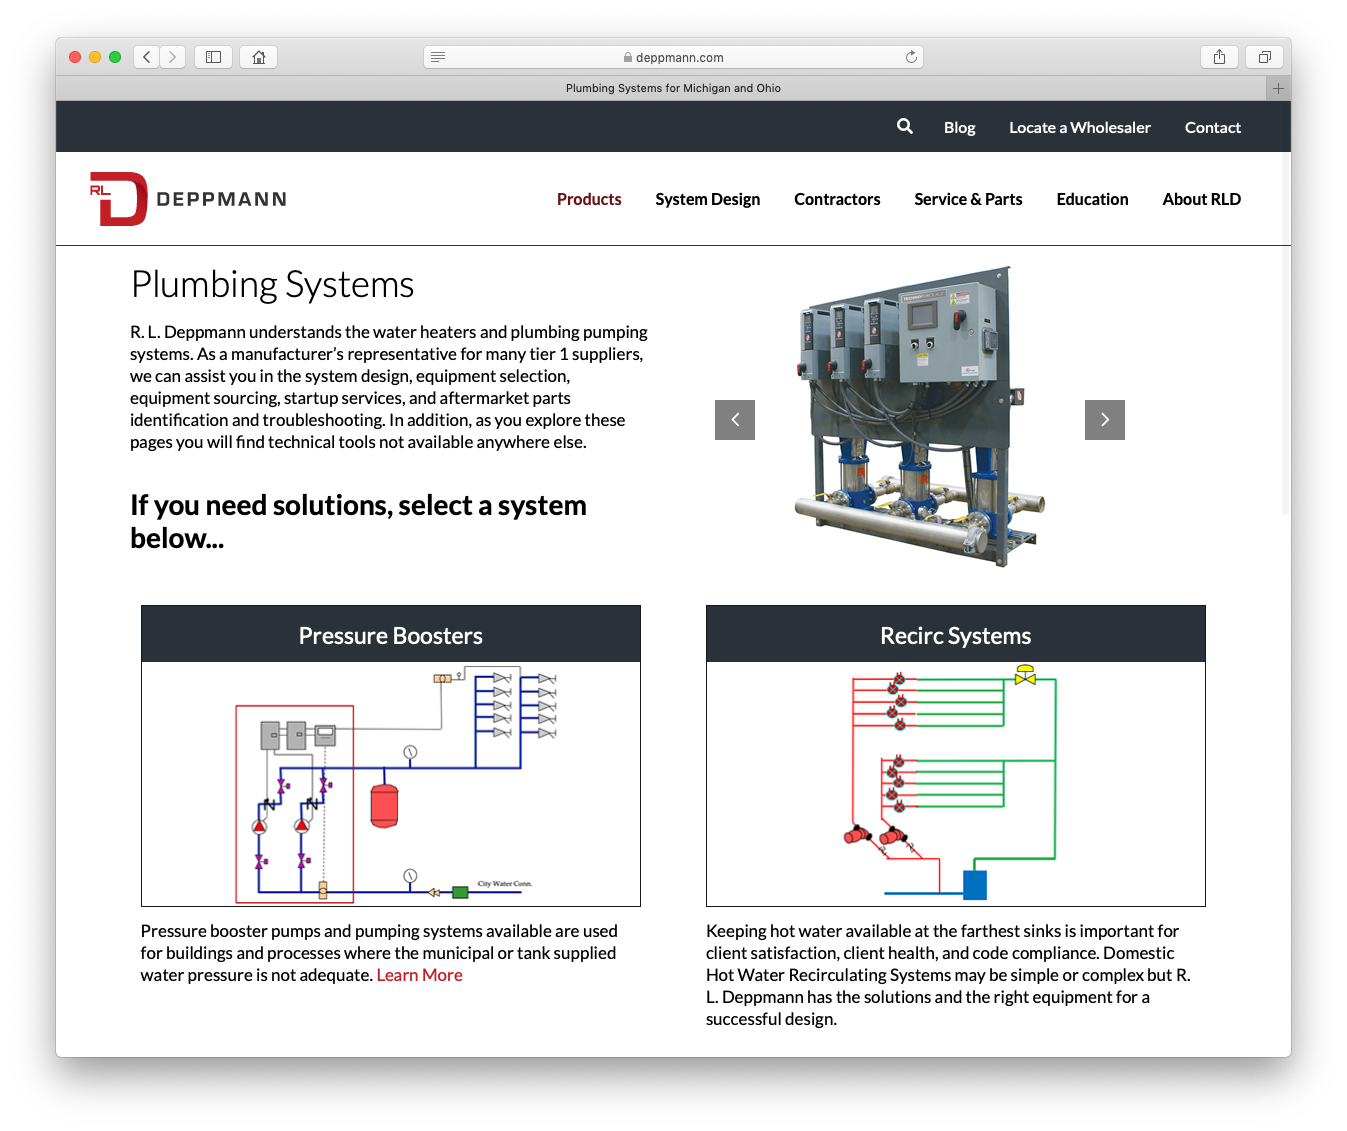Screen dimensions: 1347x1131
Task: Select the Plumbing Systems tab title
Action: tap(673, 88)
